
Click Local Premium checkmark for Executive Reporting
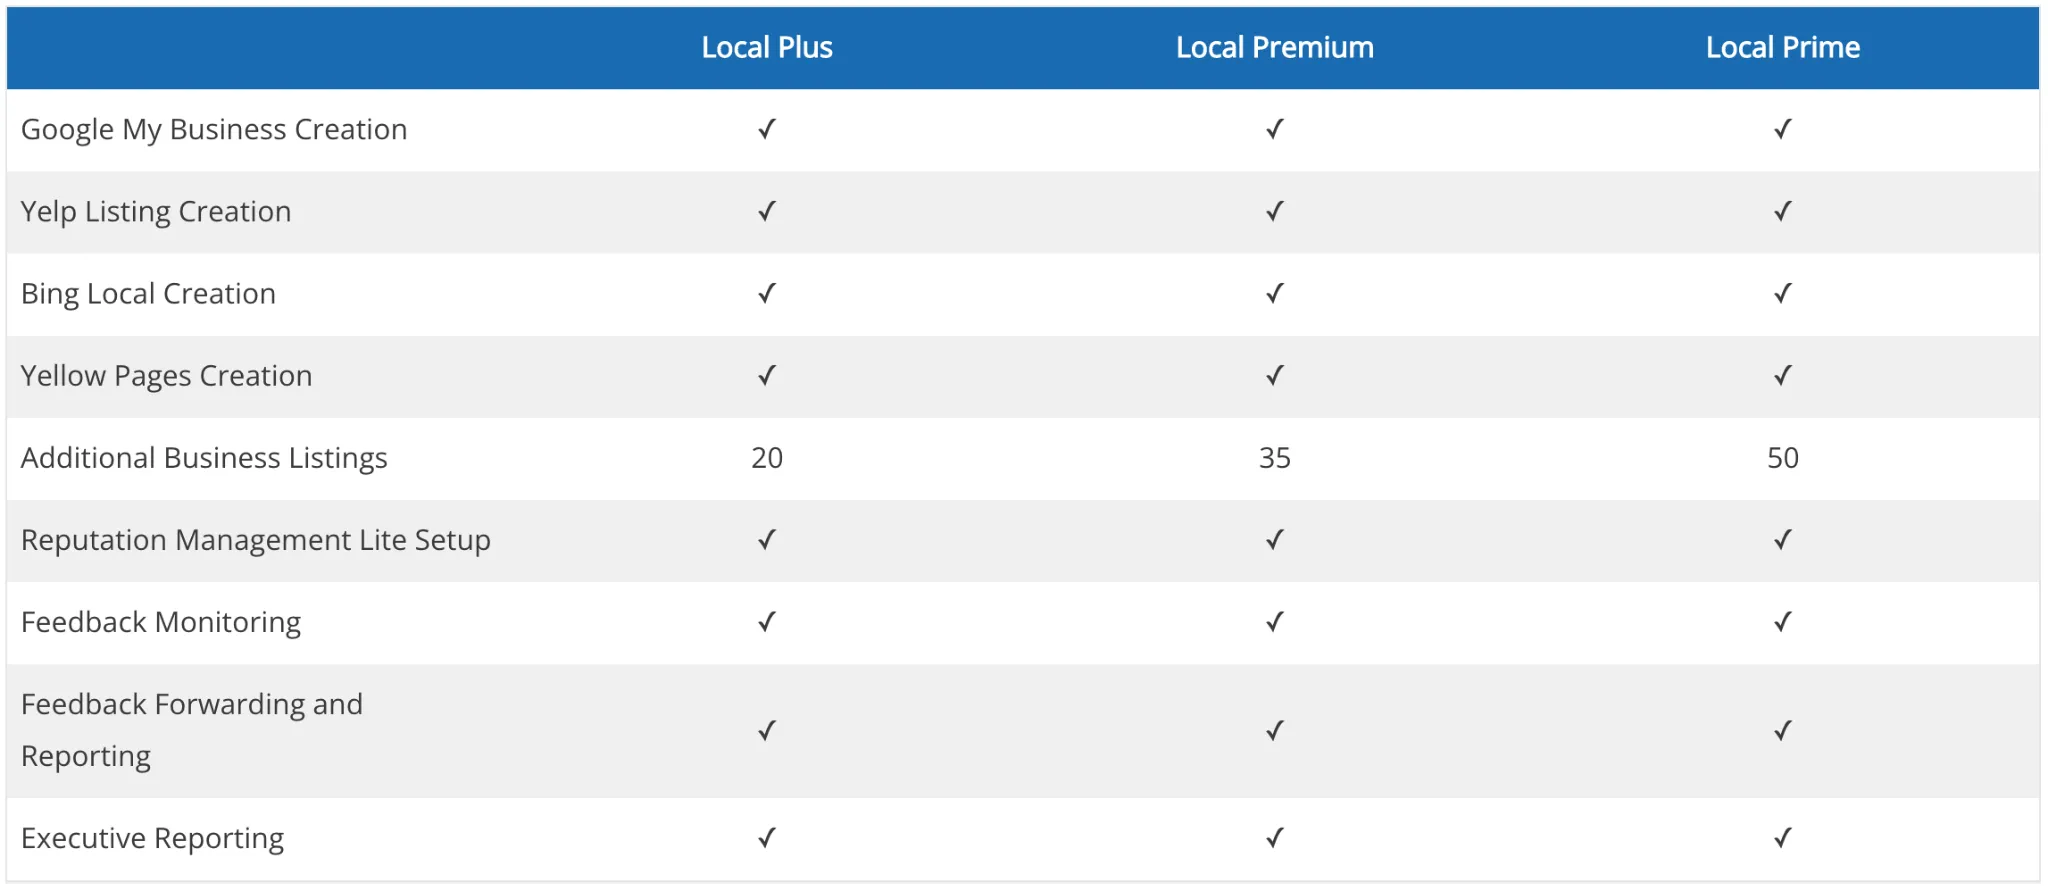[x=1275, y=838]
